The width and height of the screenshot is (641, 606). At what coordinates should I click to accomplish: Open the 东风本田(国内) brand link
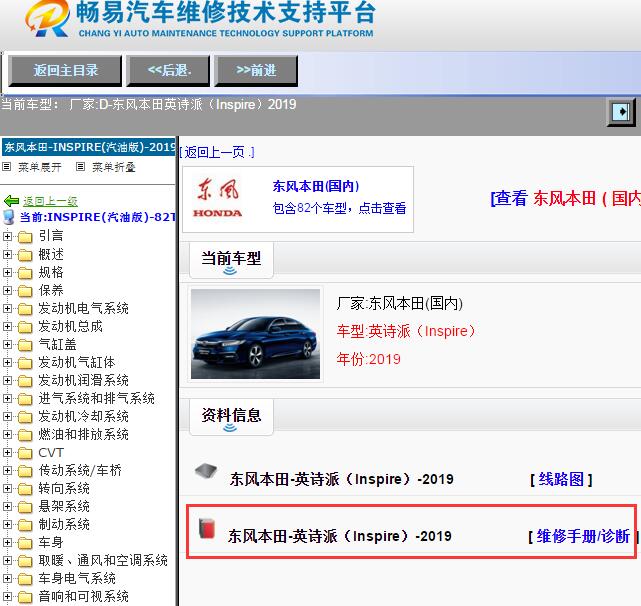coord(316,186)
